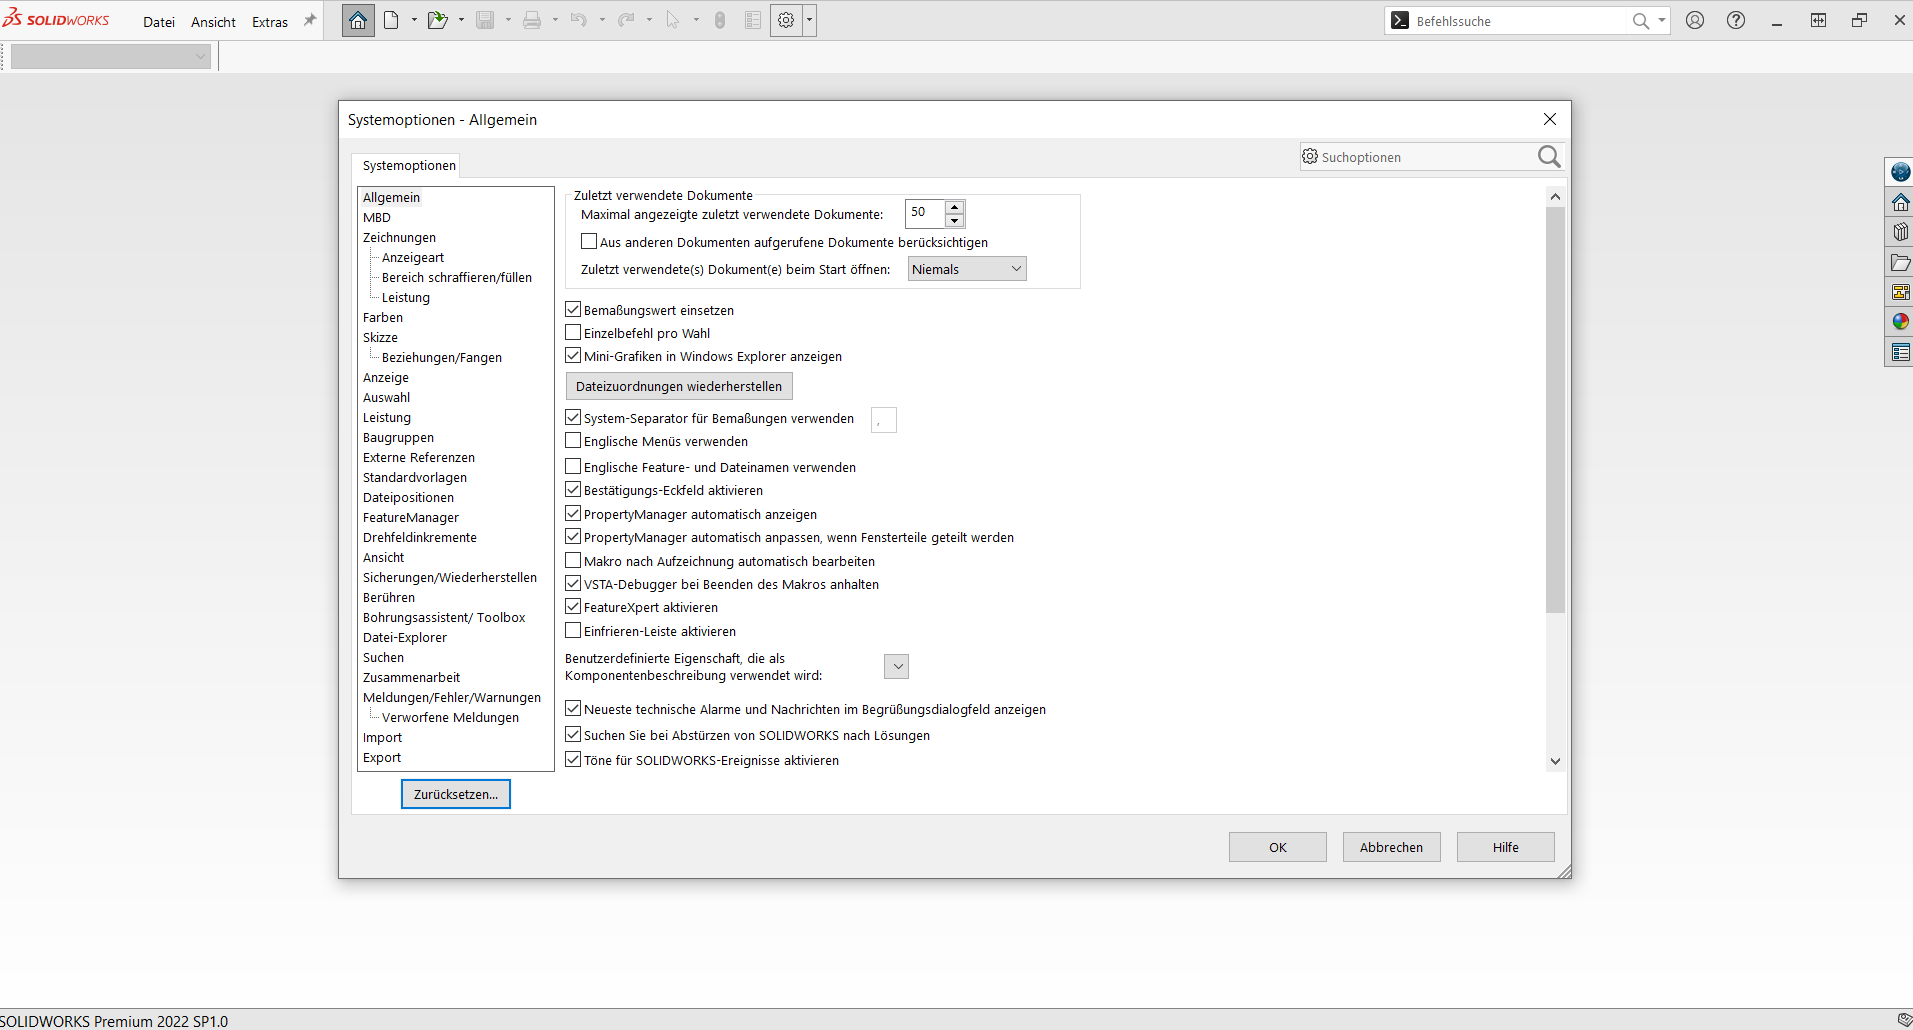
Task: Select the Systemoptionen tab
Action: coord(409,166)
